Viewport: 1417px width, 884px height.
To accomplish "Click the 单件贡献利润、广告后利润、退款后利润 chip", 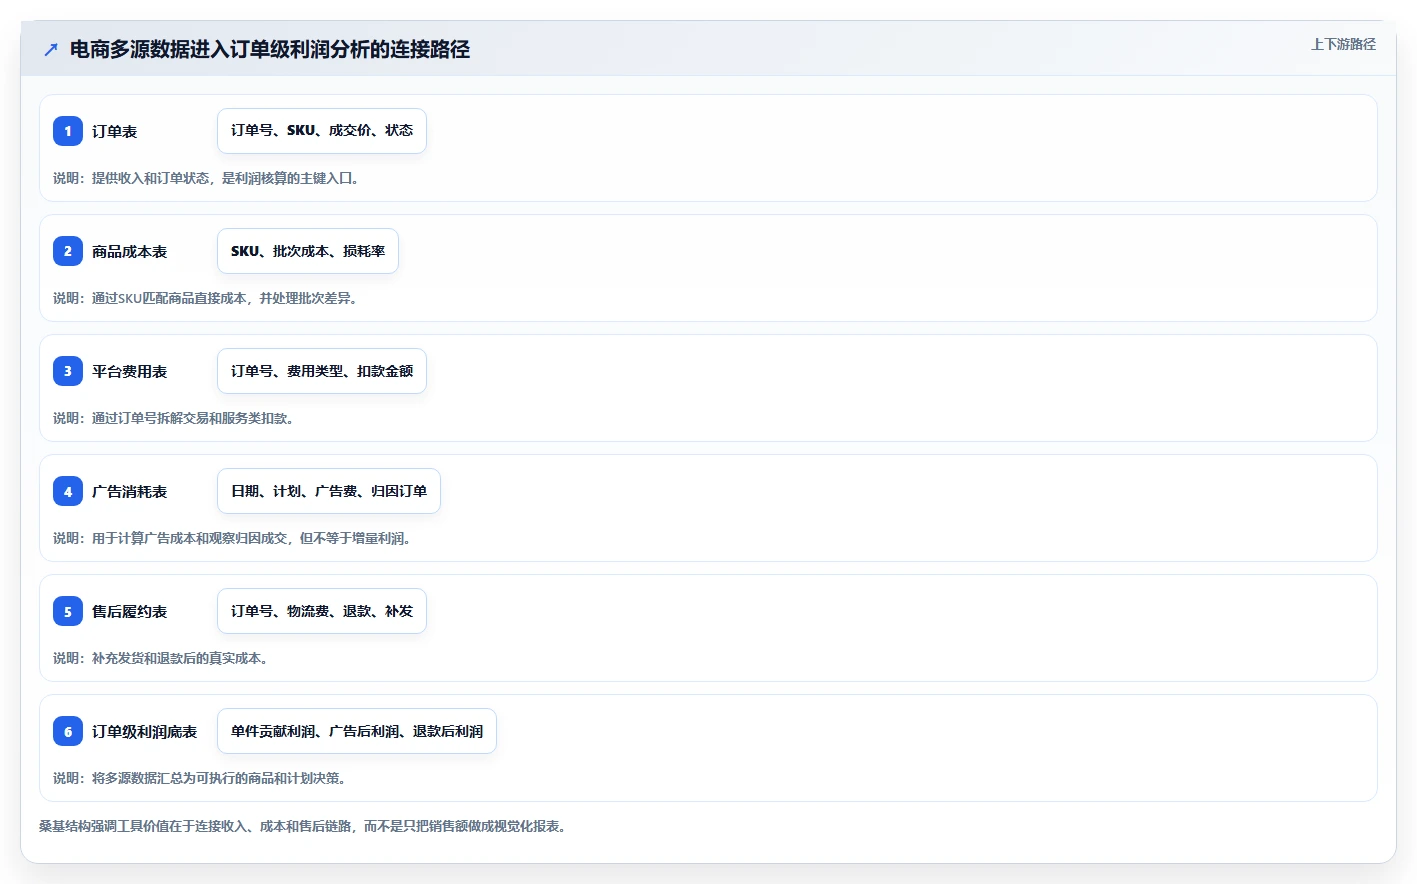I will coord(357,731).
